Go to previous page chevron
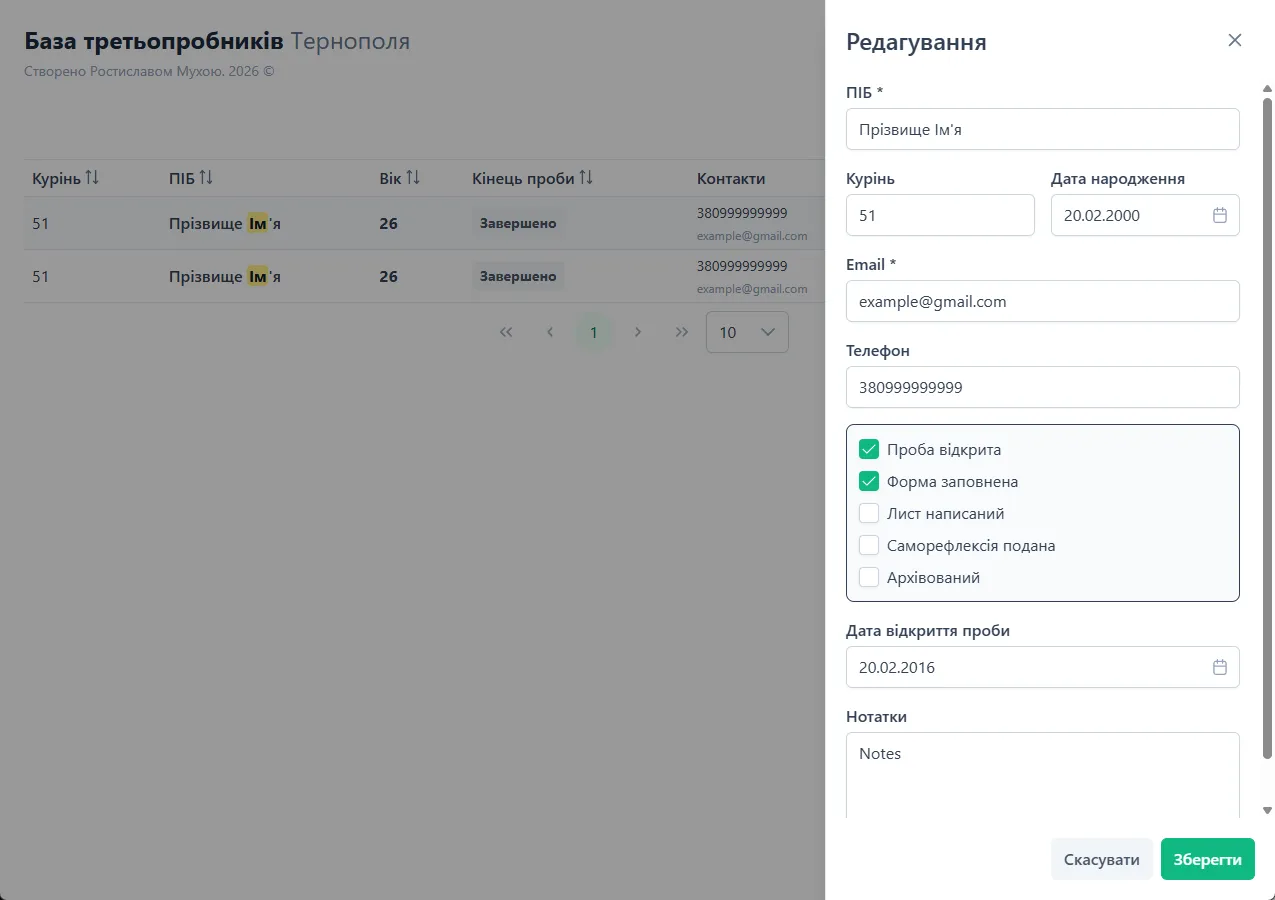The height and width of the screenshot is (900, 1275). [x=550, y=332]
